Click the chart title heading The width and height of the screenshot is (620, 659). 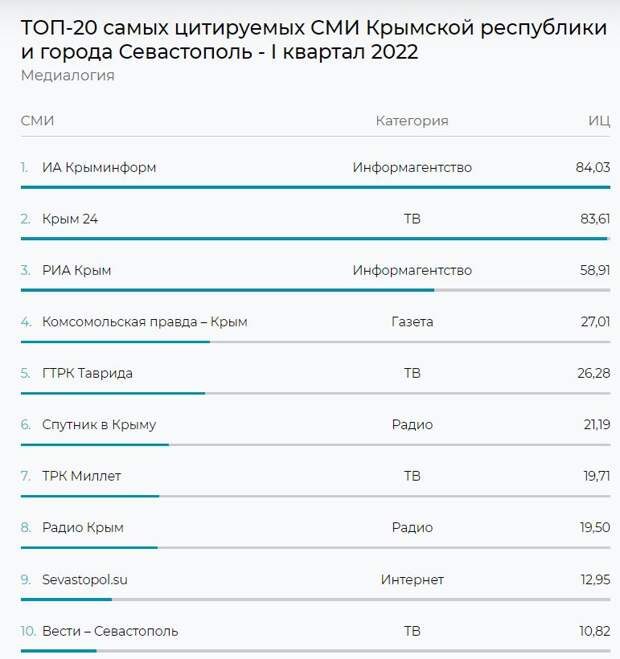pyautogui.click(x=312, y=40)
